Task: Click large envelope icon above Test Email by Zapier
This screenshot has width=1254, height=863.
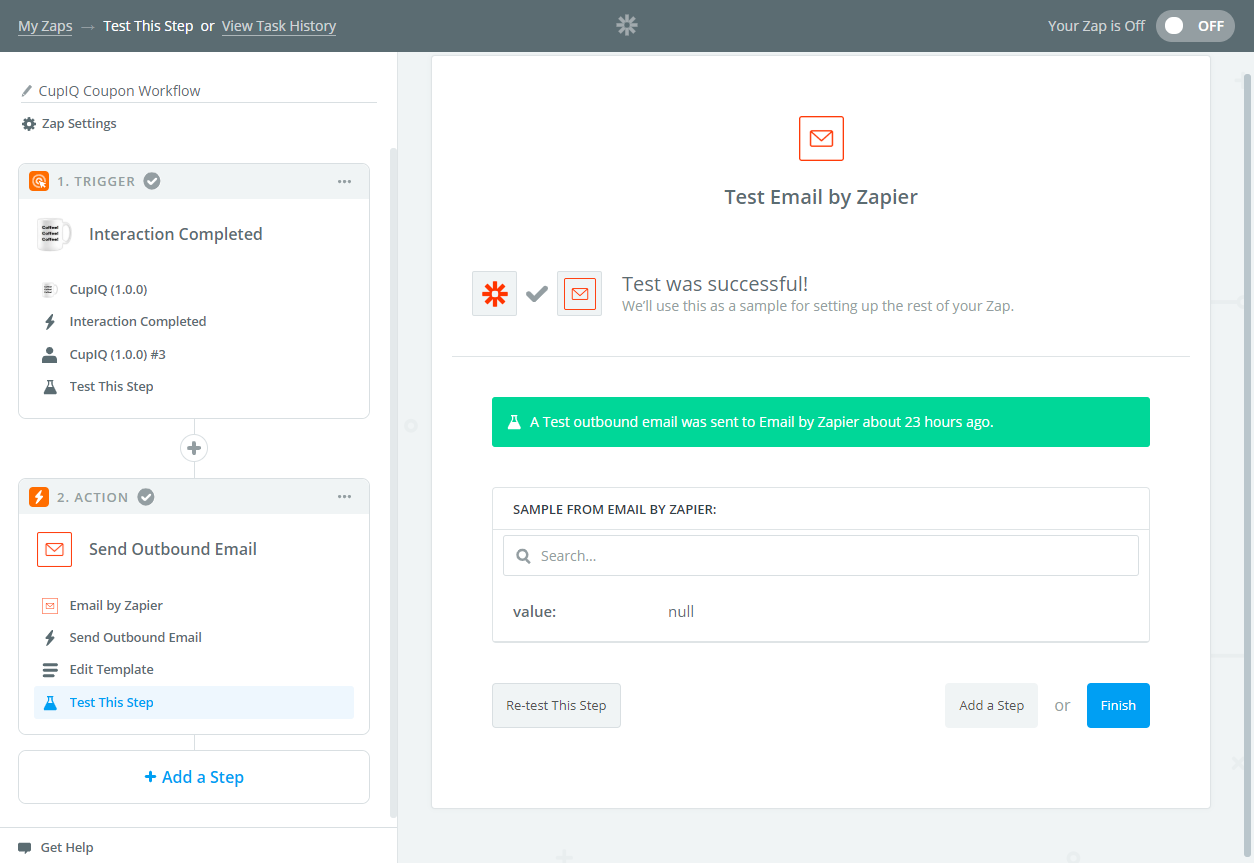Action: (821, 139)
